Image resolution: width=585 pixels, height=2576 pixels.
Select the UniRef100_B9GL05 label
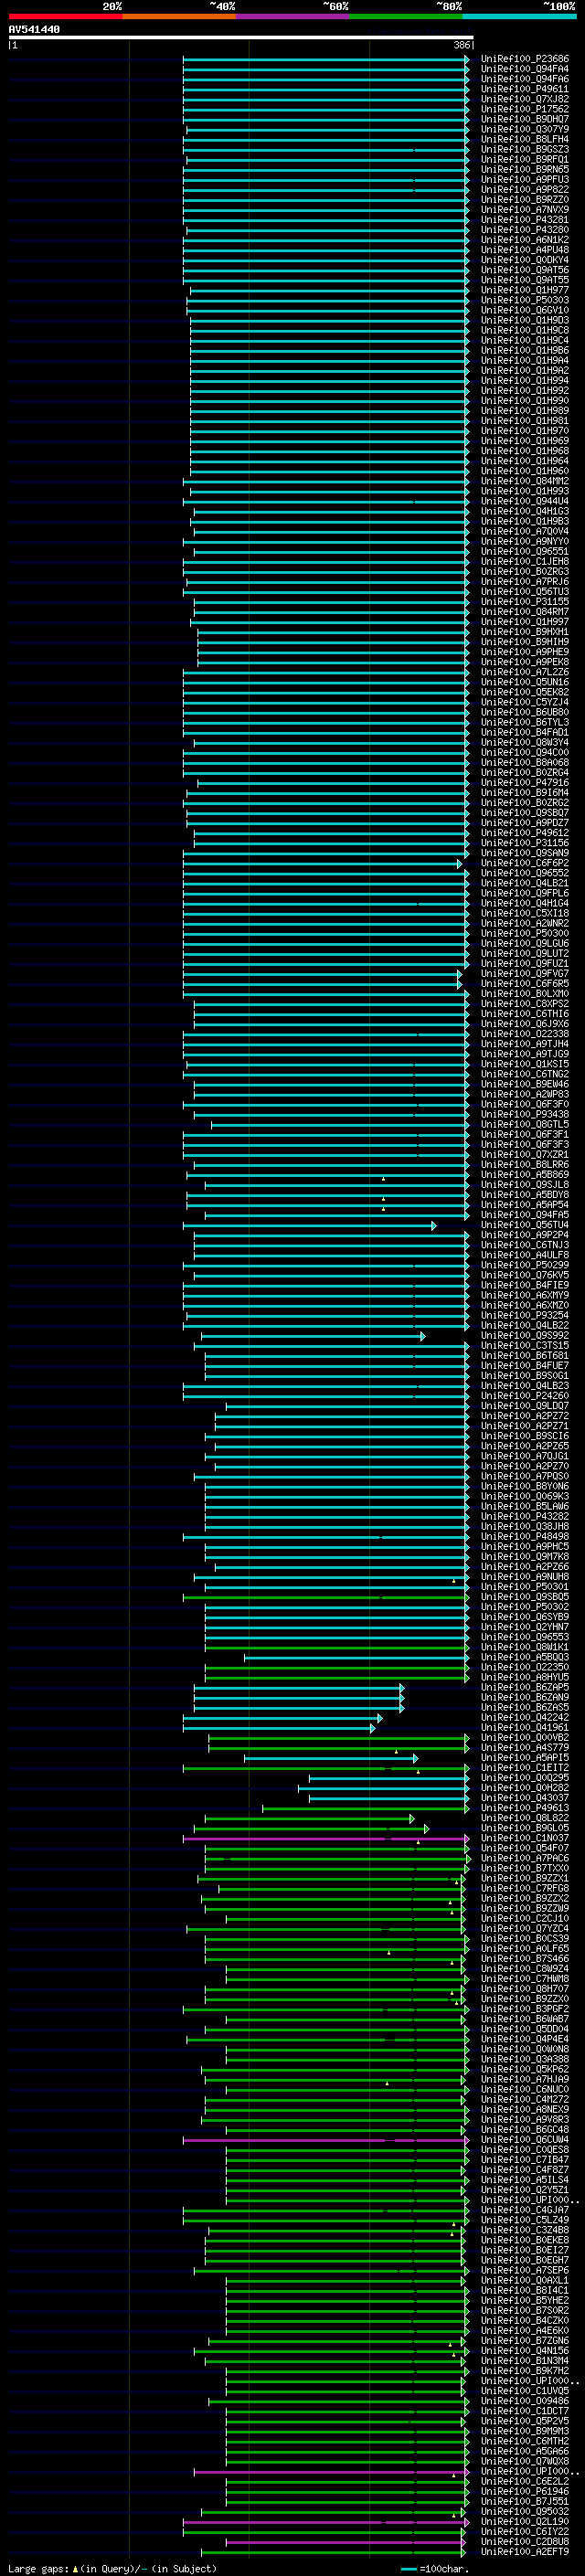coord(525,1829)
